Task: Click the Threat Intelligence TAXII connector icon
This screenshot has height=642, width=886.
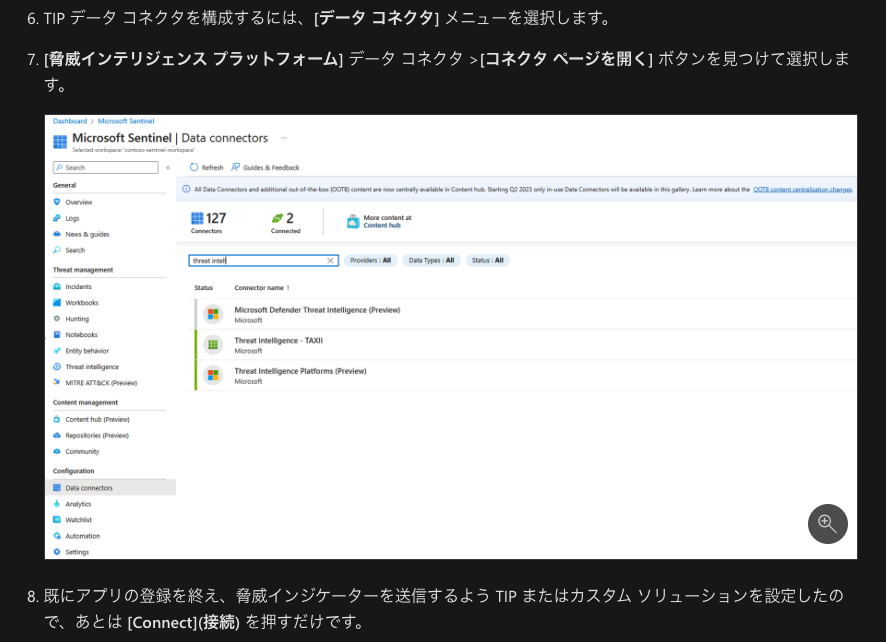Action: 213,344
